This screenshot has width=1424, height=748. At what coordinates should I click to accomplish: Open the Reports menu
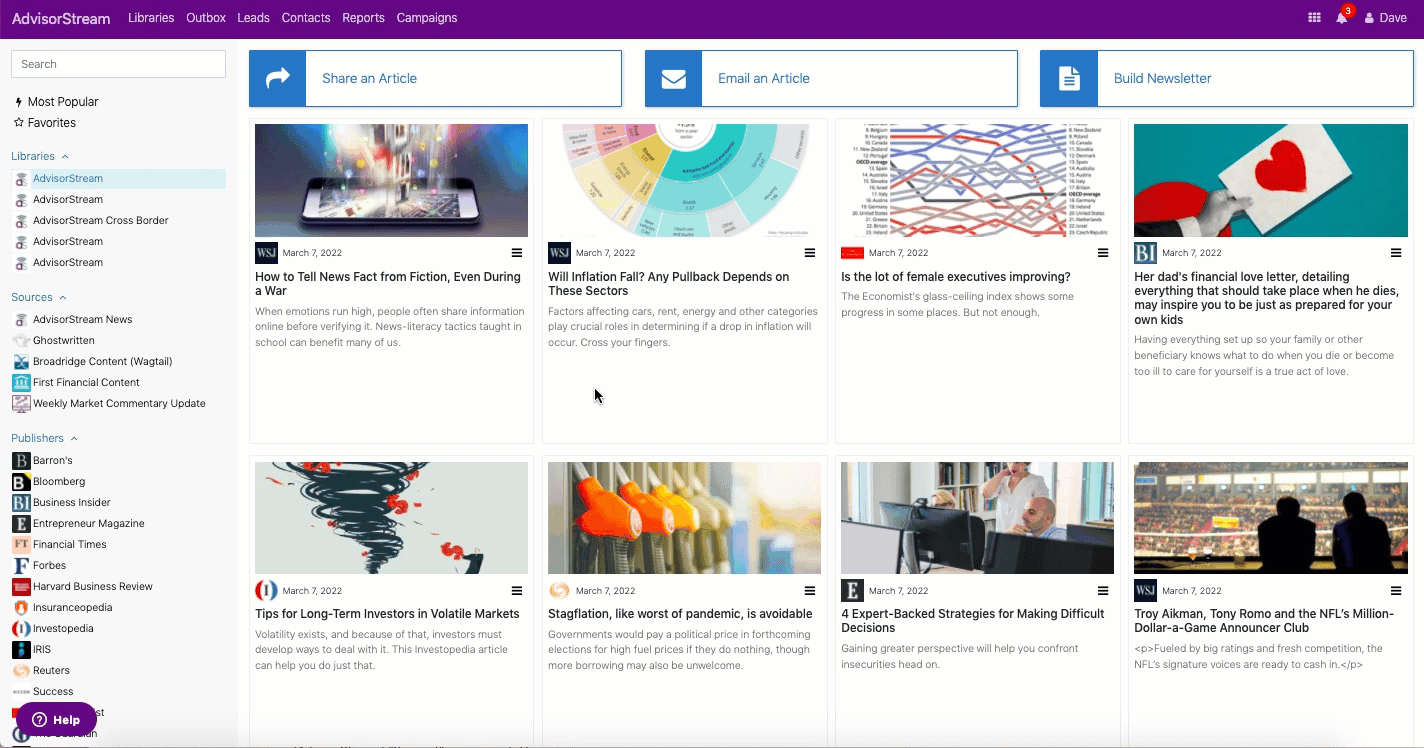pos(363,18)
